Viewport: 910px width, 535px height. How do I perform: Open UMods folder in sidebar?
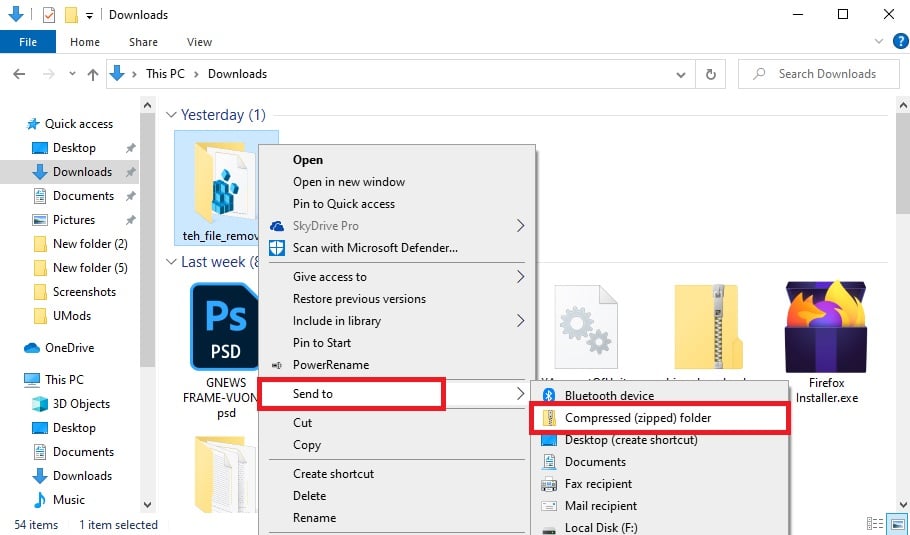(72, 316)
